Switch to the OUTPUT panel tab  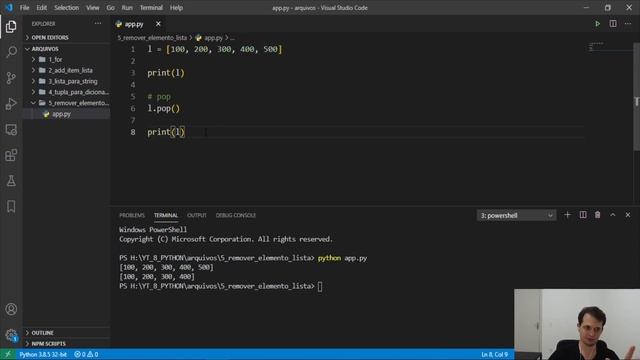tap(197, 215)
